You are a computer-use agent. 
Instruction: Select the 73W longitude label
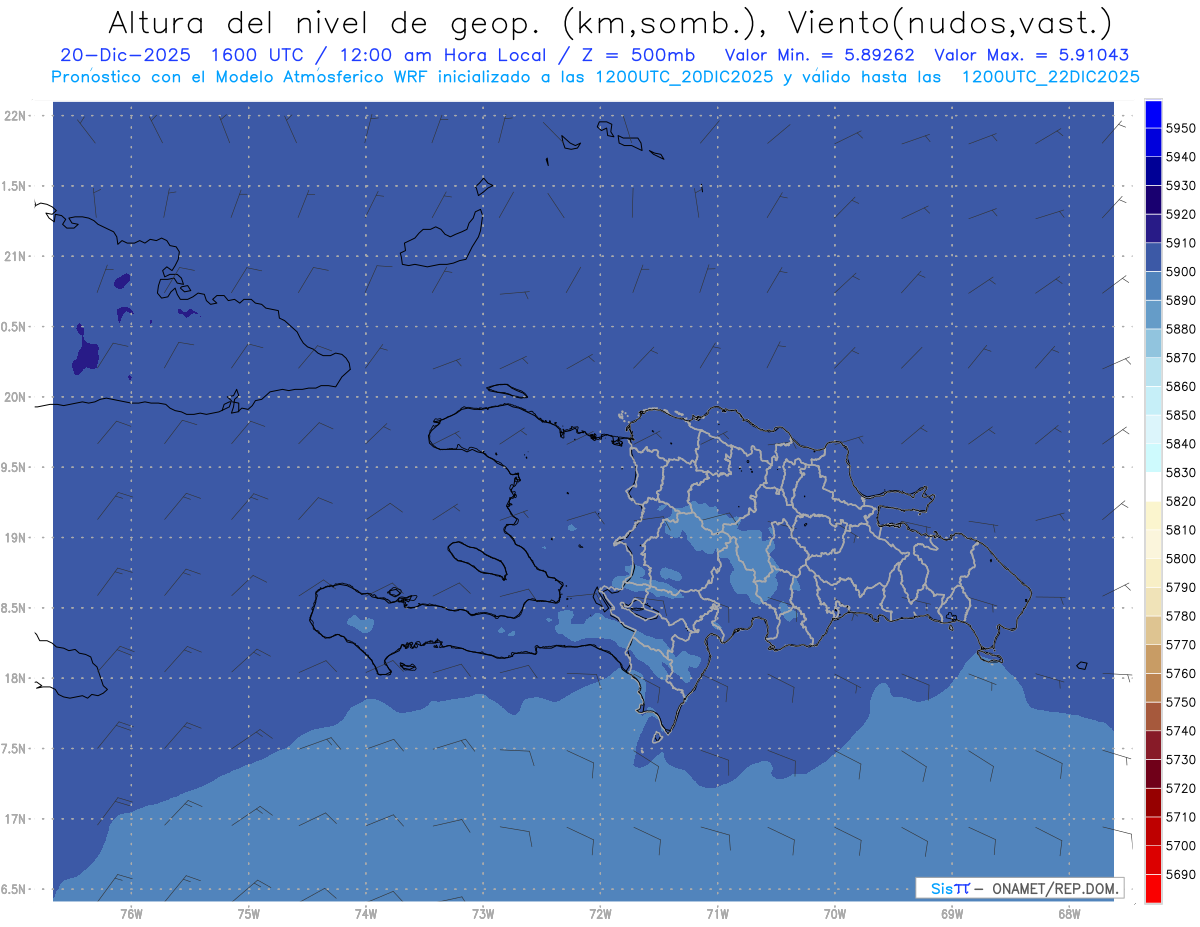point(483,914)
